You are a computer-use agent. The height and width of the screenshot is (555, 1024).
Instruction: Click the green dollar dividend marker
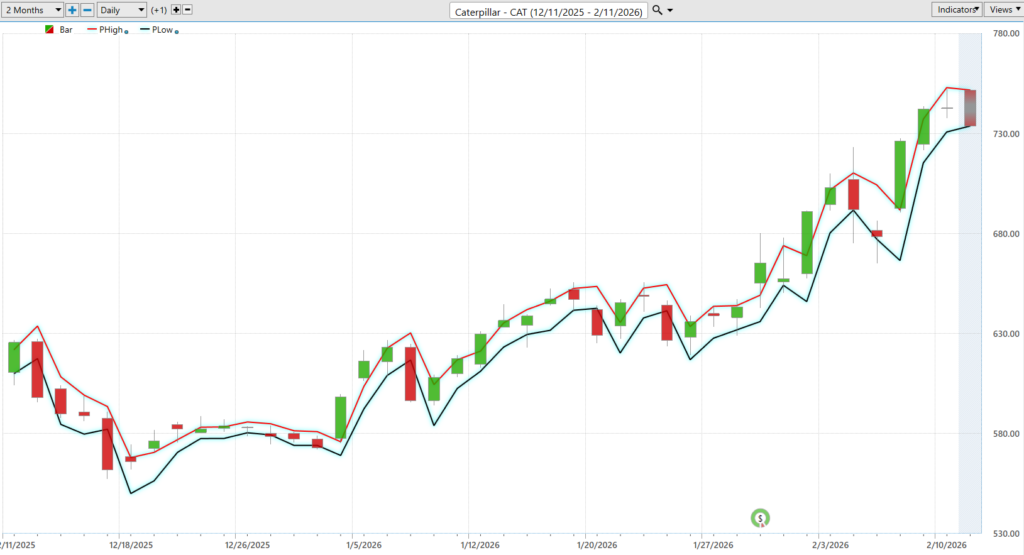click(x=761, y=517)
